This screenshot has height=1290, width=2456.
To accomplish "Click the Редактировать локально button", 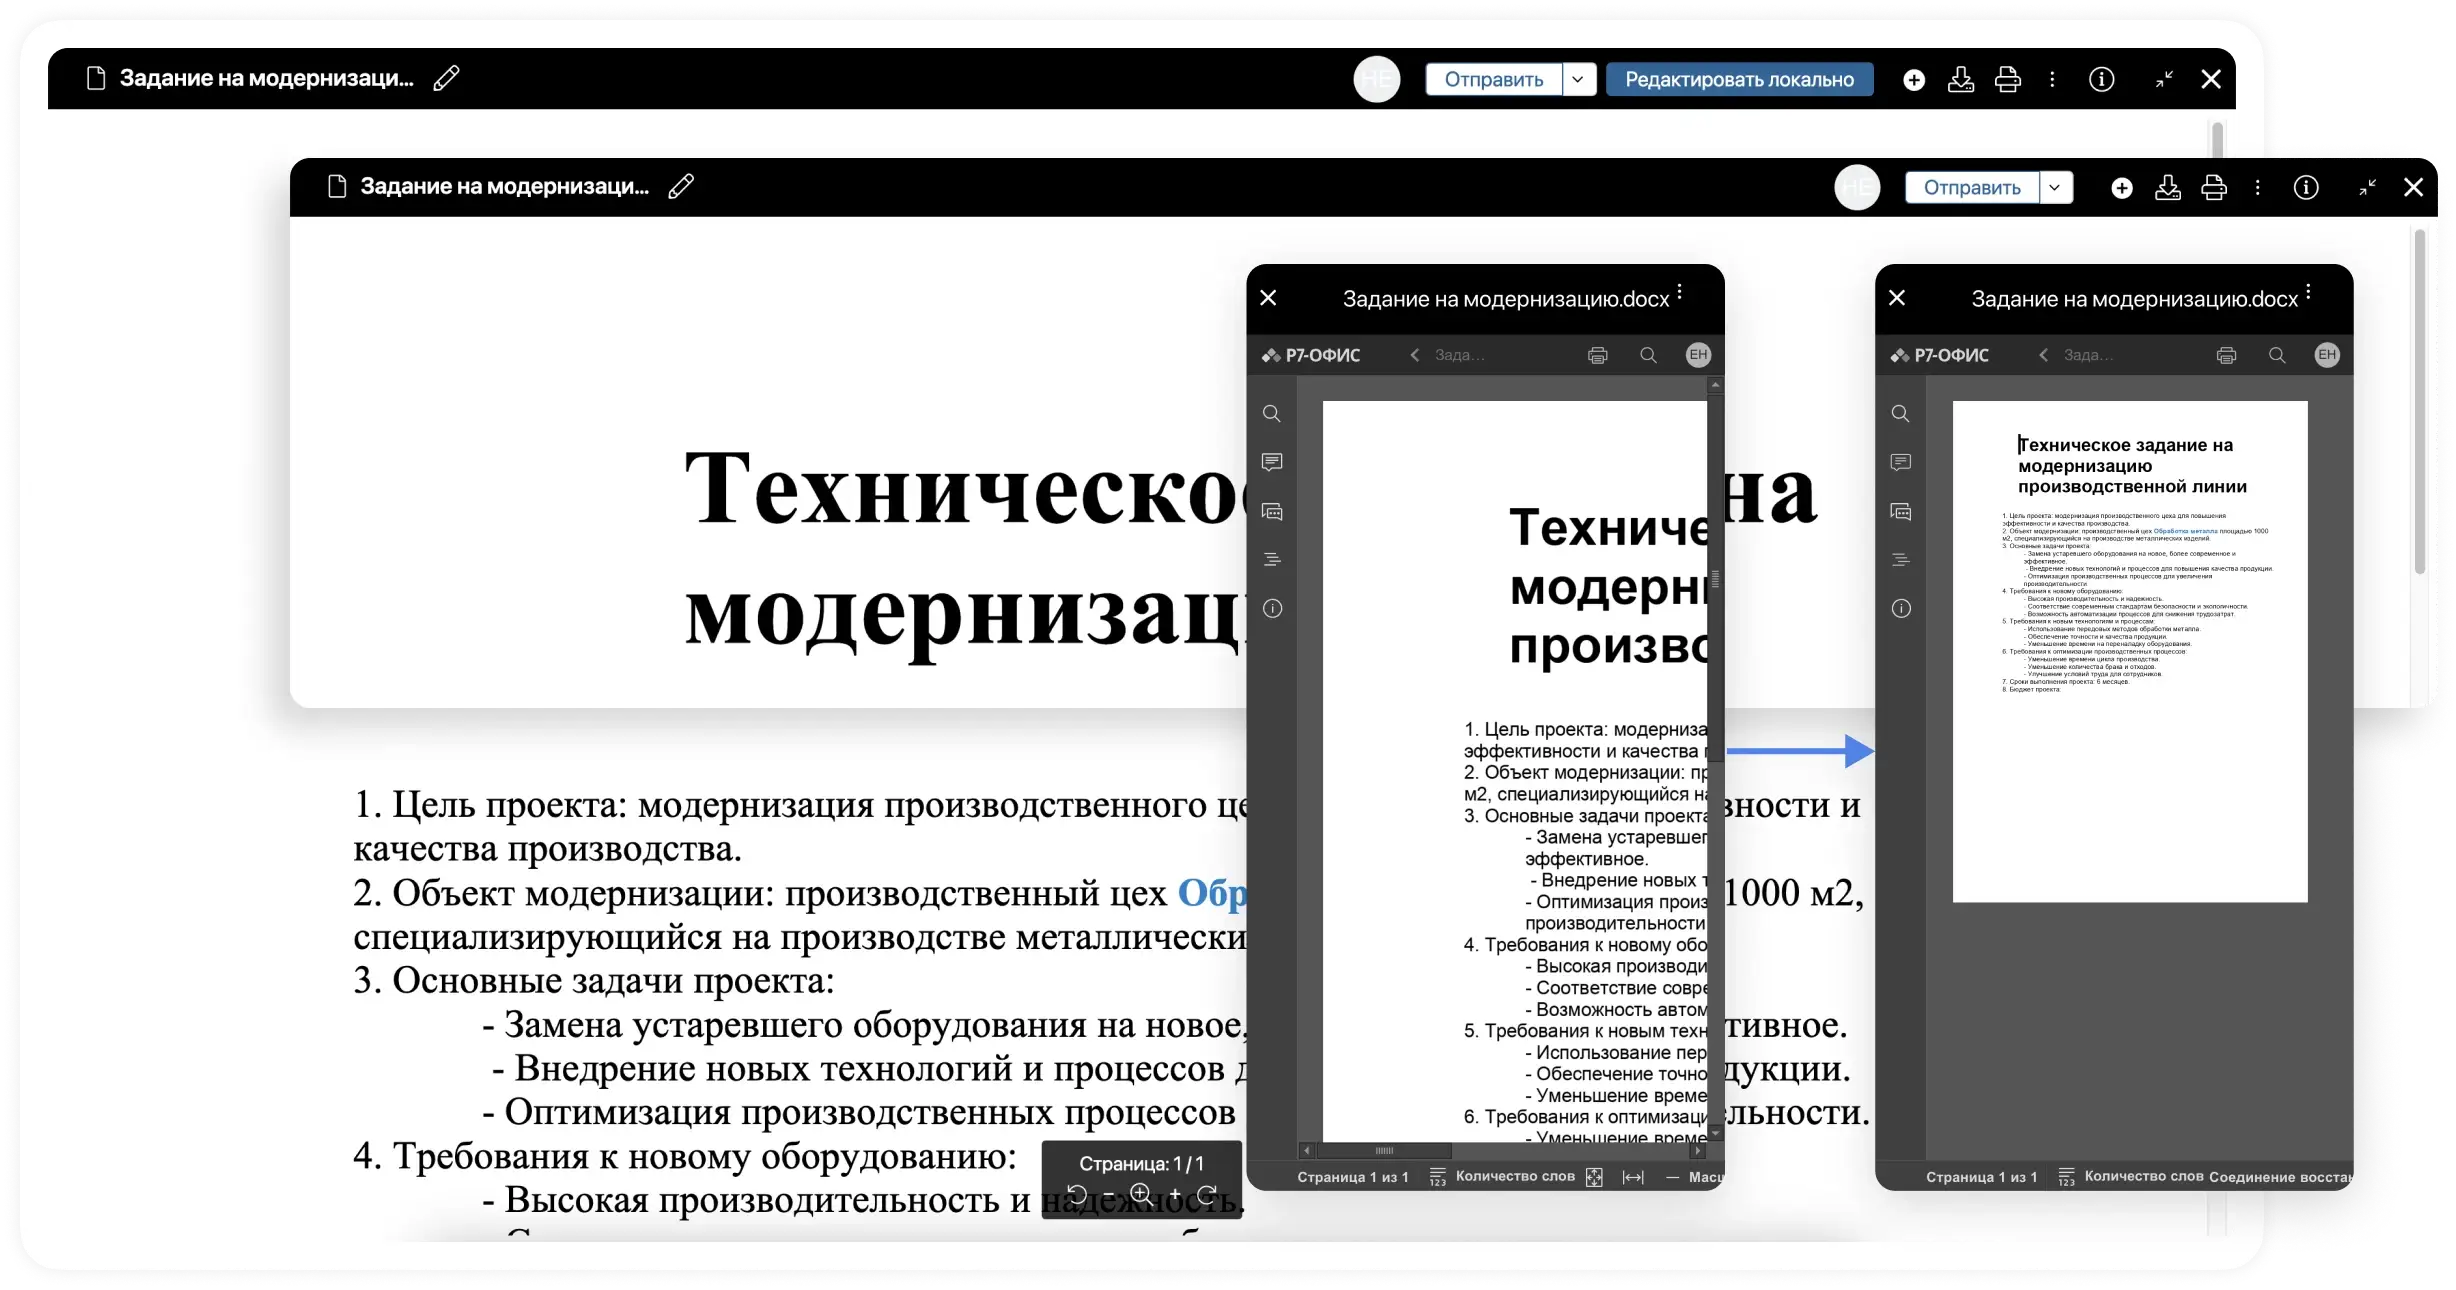I will click(1739, 79).
